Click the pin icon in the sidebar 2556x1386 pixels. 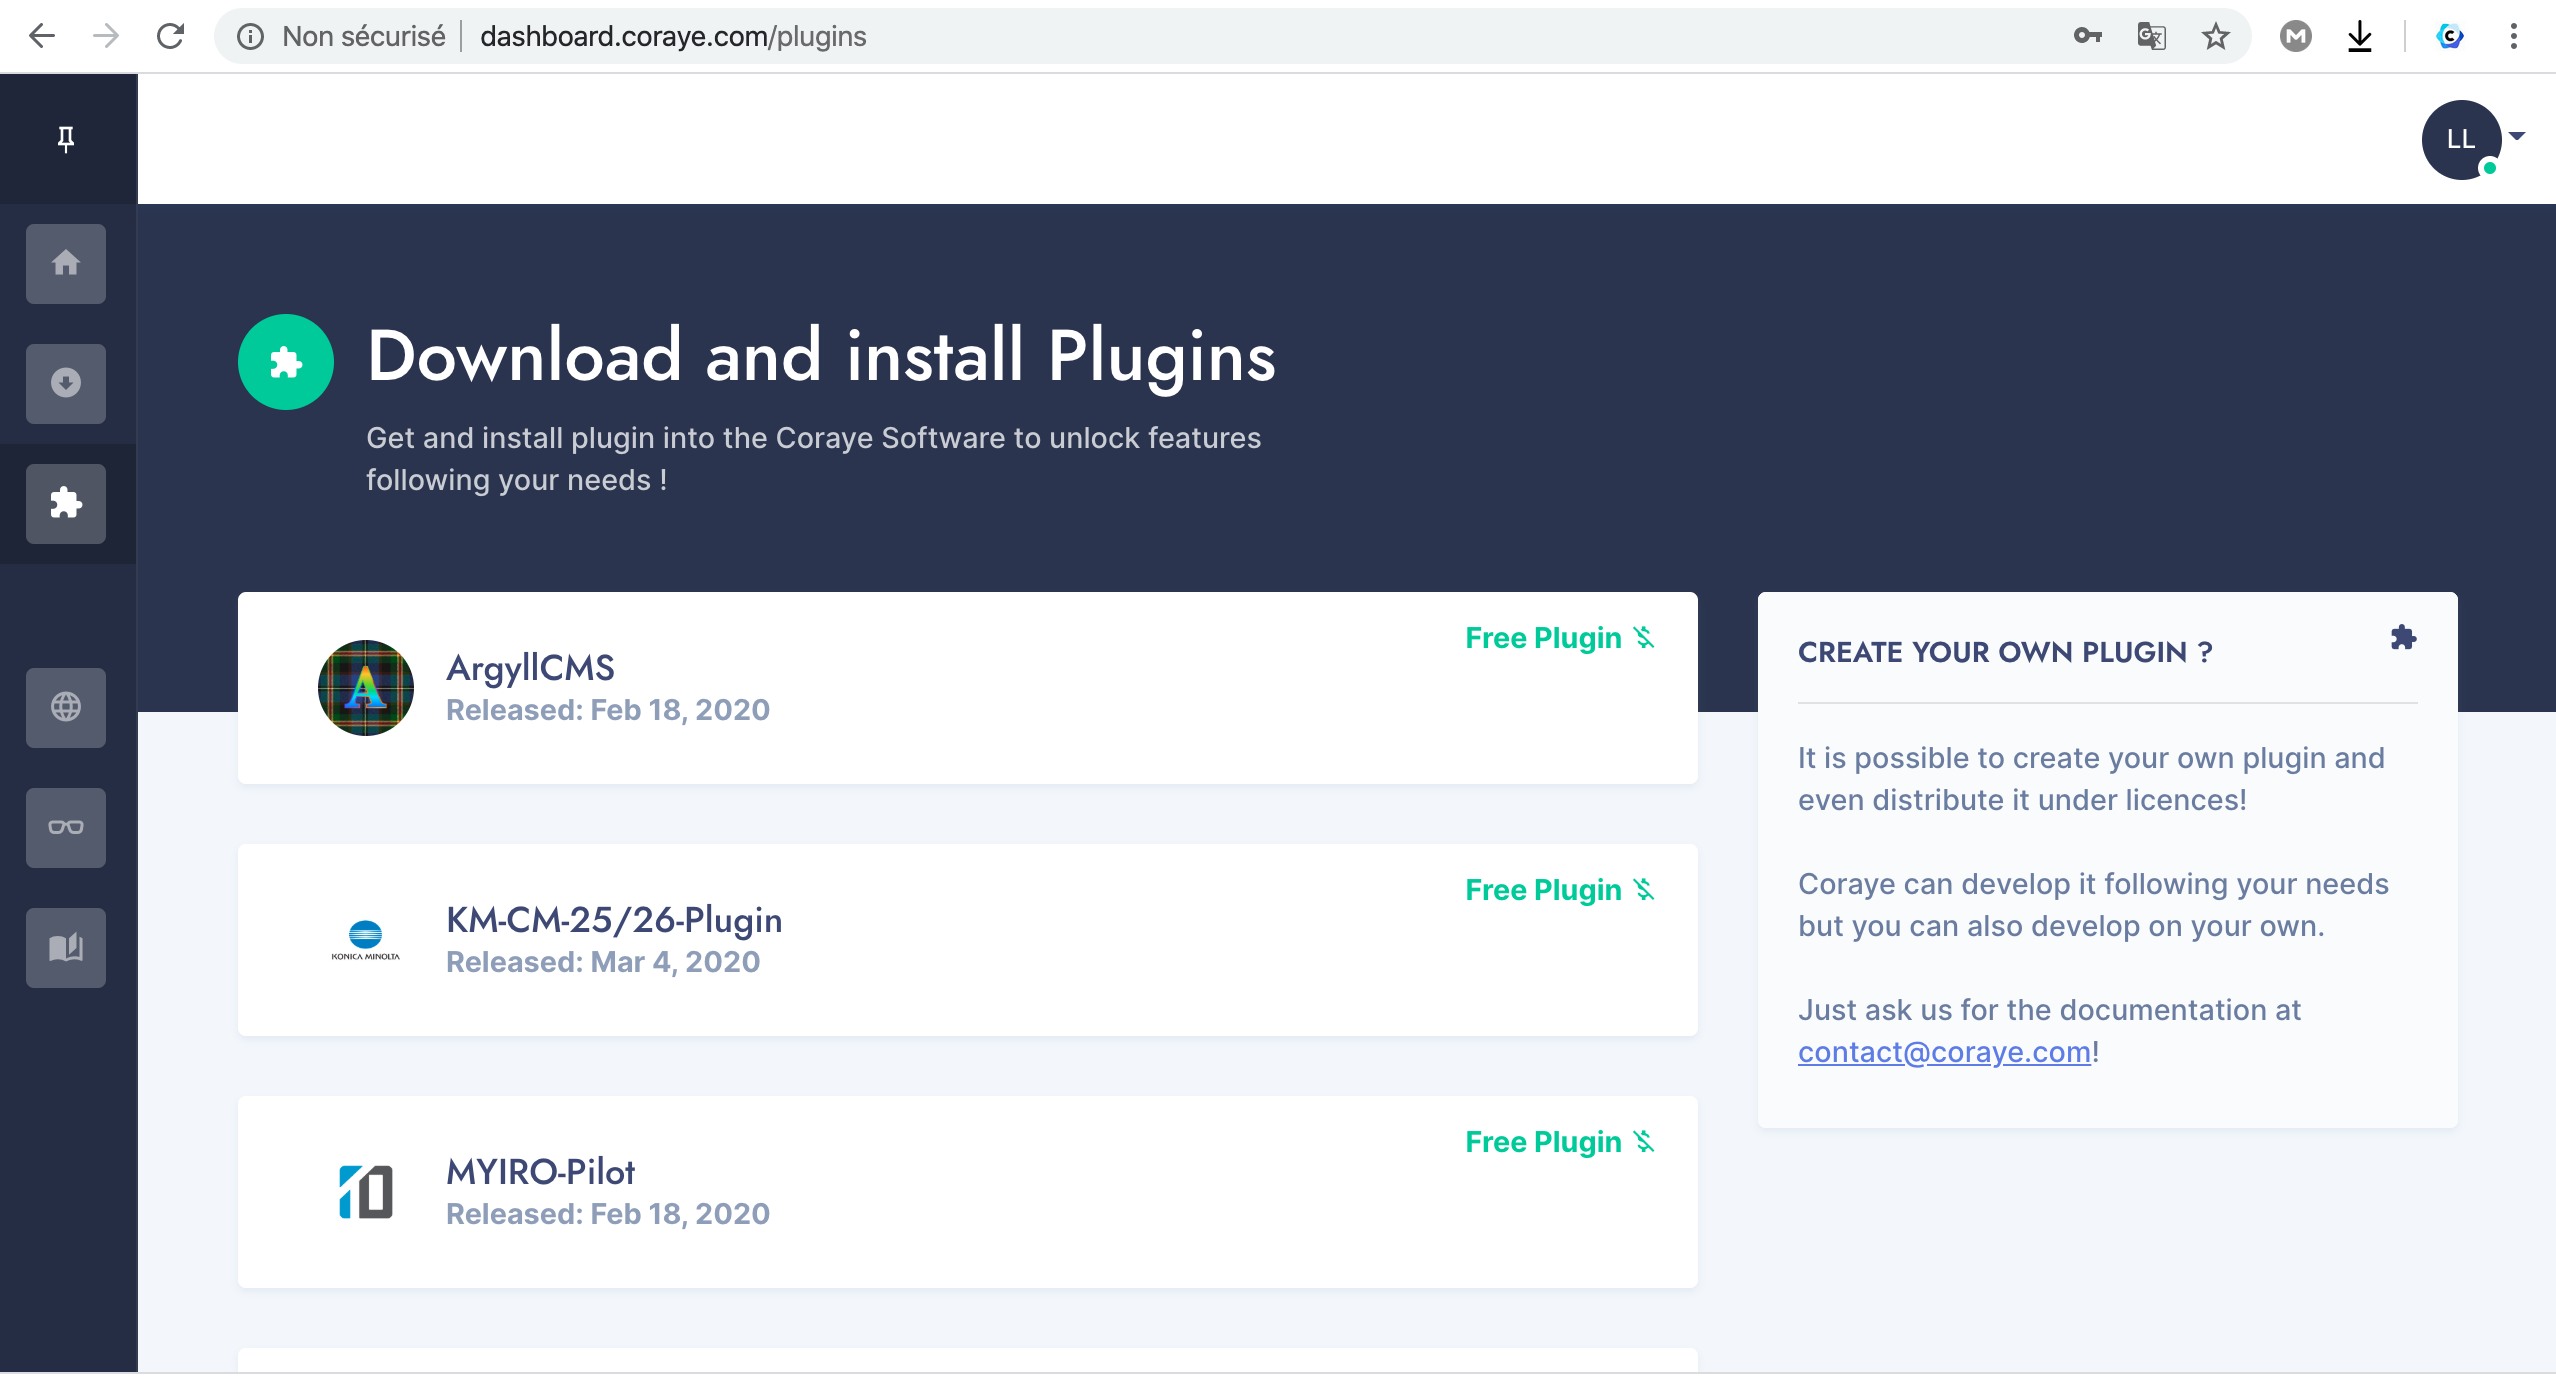pos(66,139)
